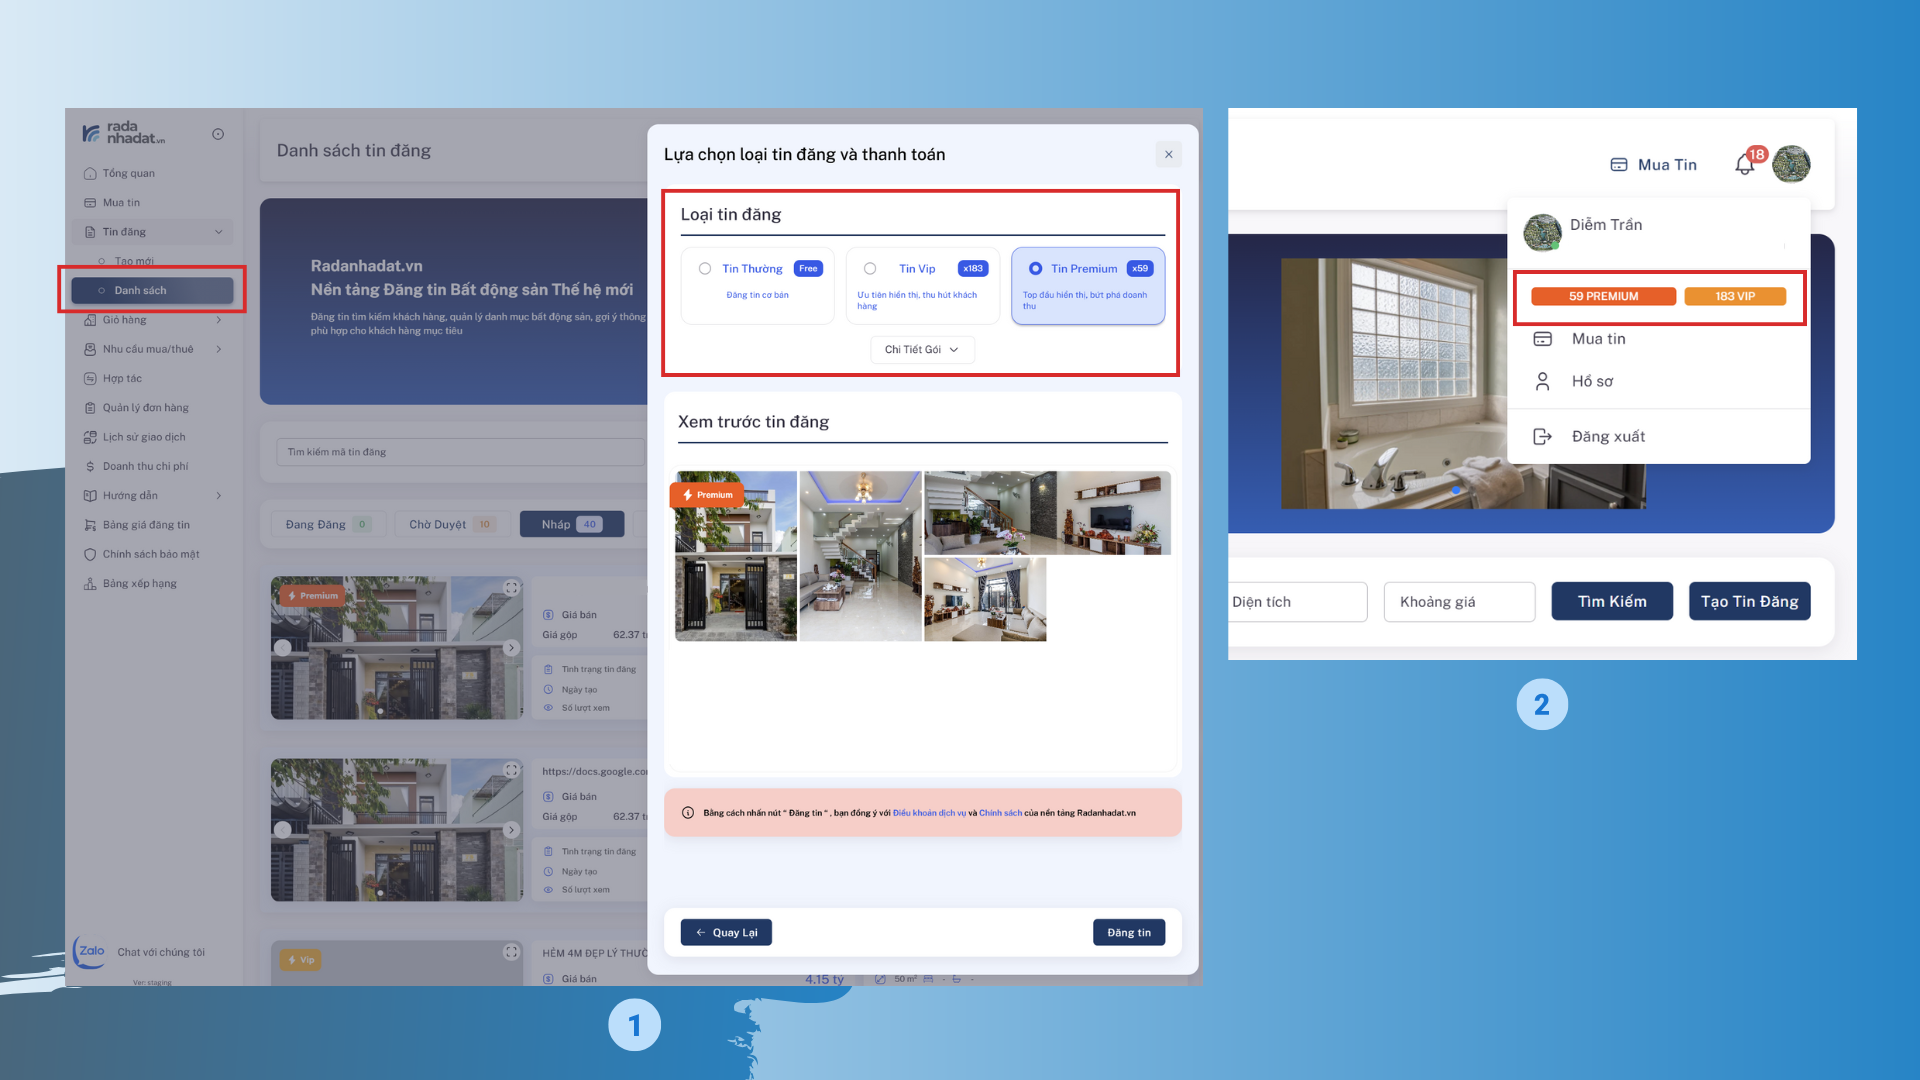Select Danh sách in sidebar
The image size is (1920, 1080).
click(152, 290)
